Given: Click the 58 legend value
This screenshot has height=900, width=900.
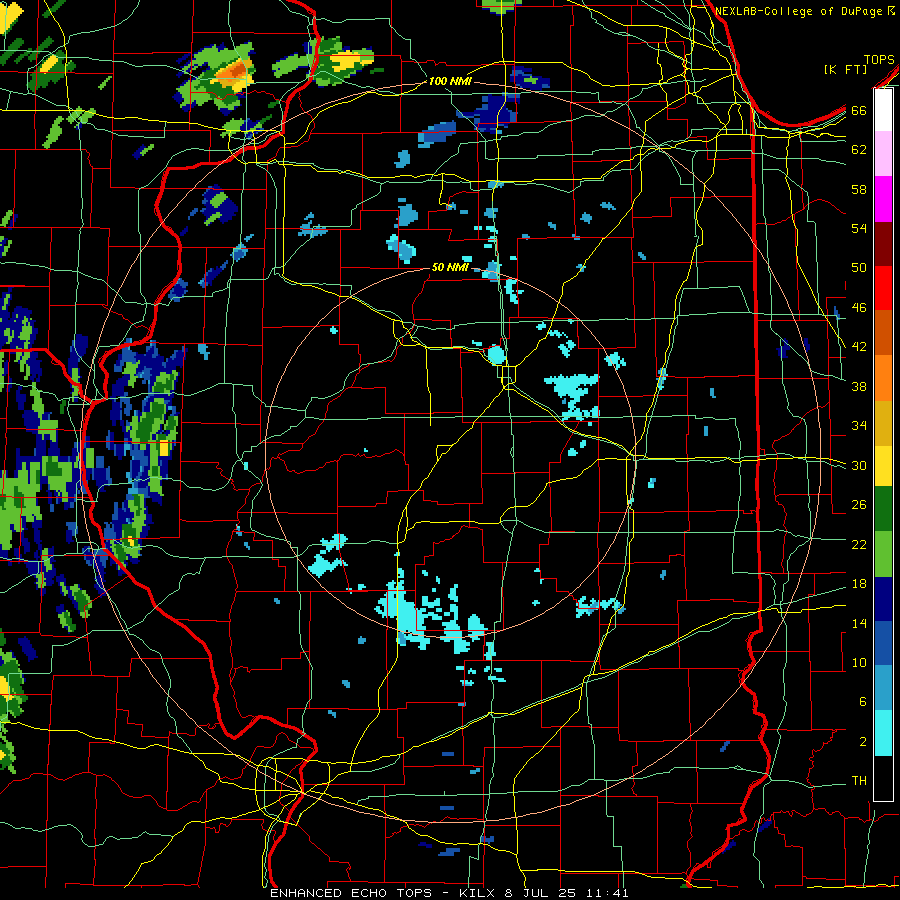Looking at the screenshot, I should coord(859,189).
